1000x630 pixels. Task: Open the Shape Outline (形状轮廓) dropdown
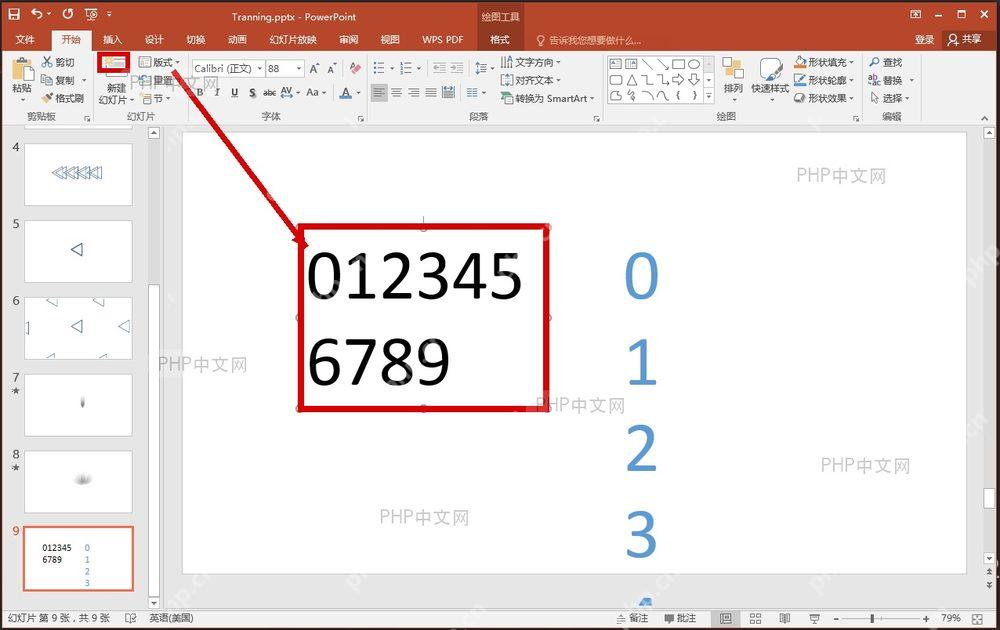click(823, 80)
